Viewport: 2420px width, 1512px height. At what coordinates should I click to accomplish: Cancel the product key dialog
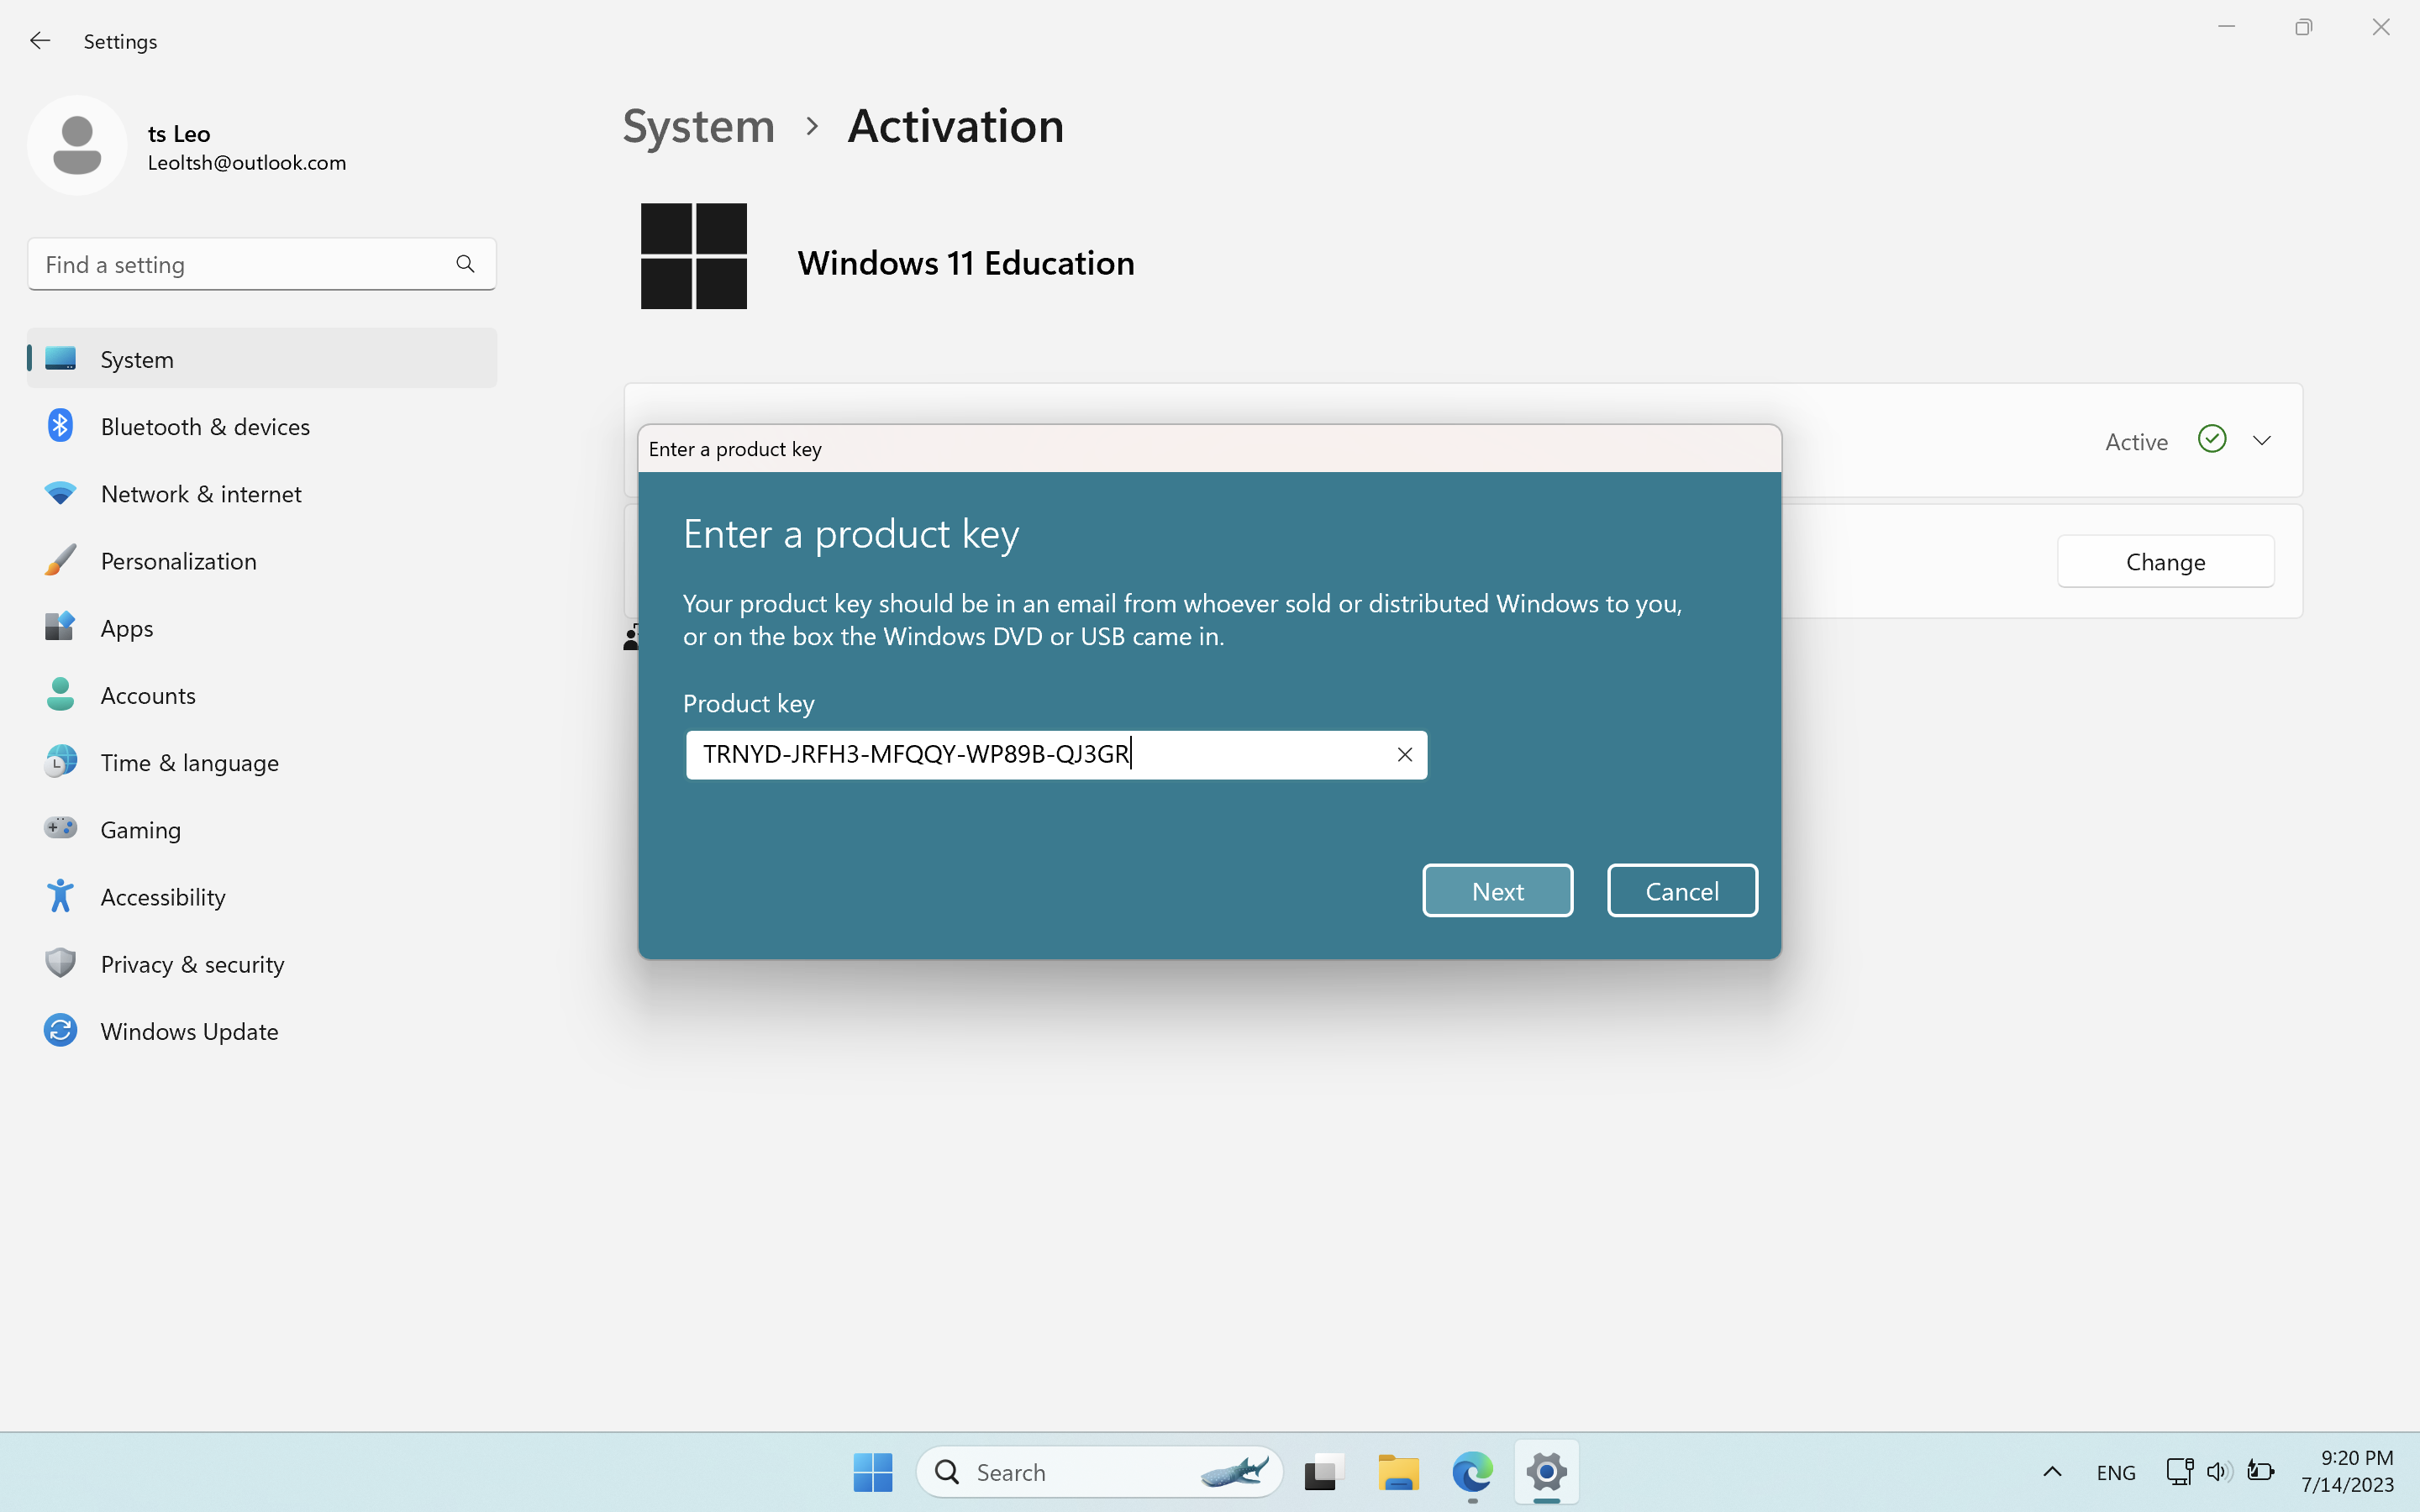[x=1682, y=891]
